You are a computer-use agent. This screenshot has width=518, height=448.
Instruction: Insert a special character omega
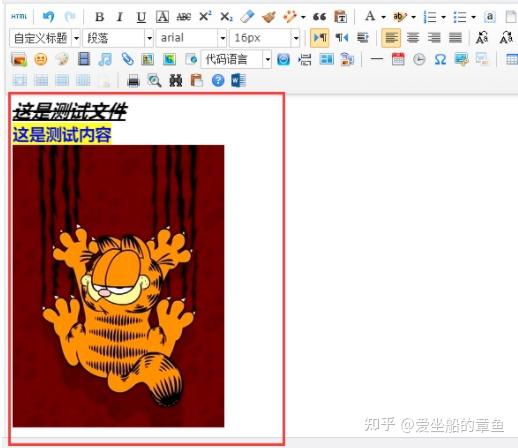click(x=440, y=60)
